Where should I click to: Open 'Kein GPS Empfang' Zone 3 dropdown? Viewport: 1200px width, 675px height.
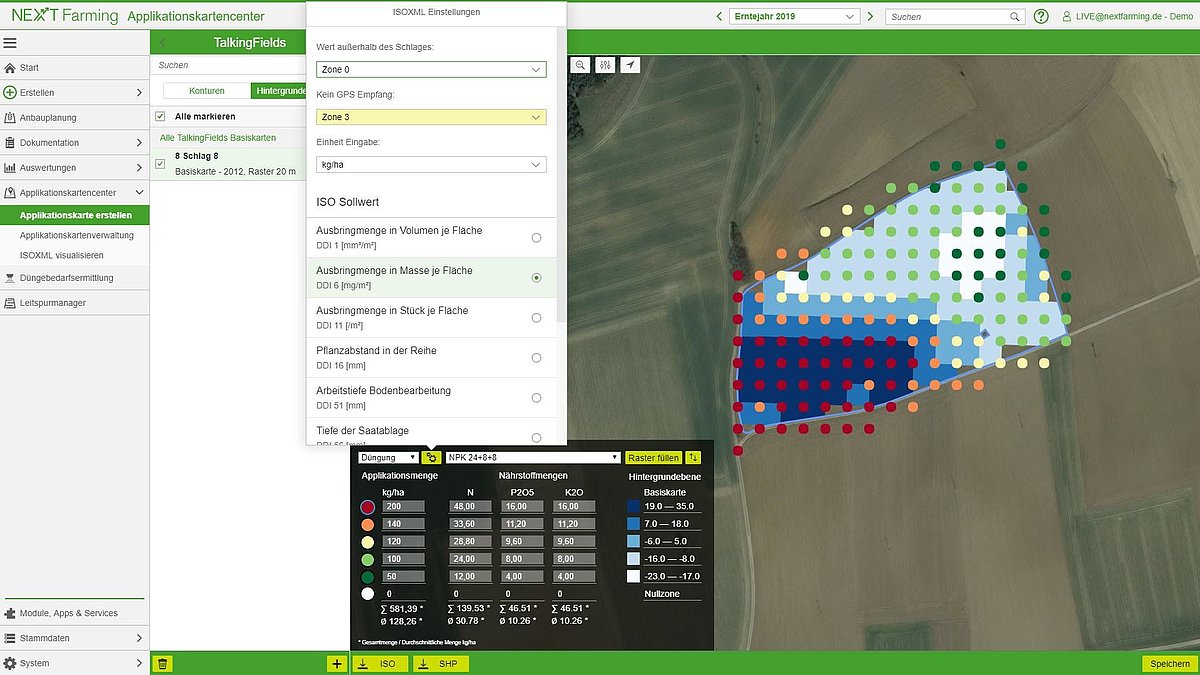(x=431, y=117)
